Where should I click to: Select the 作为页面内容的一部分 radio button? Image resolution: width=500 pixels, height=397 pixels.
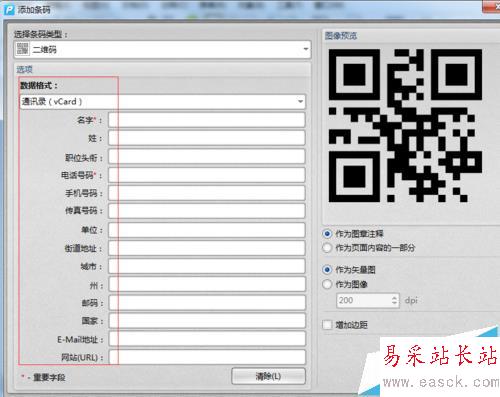pyautogui.click(x=327, y=248)
